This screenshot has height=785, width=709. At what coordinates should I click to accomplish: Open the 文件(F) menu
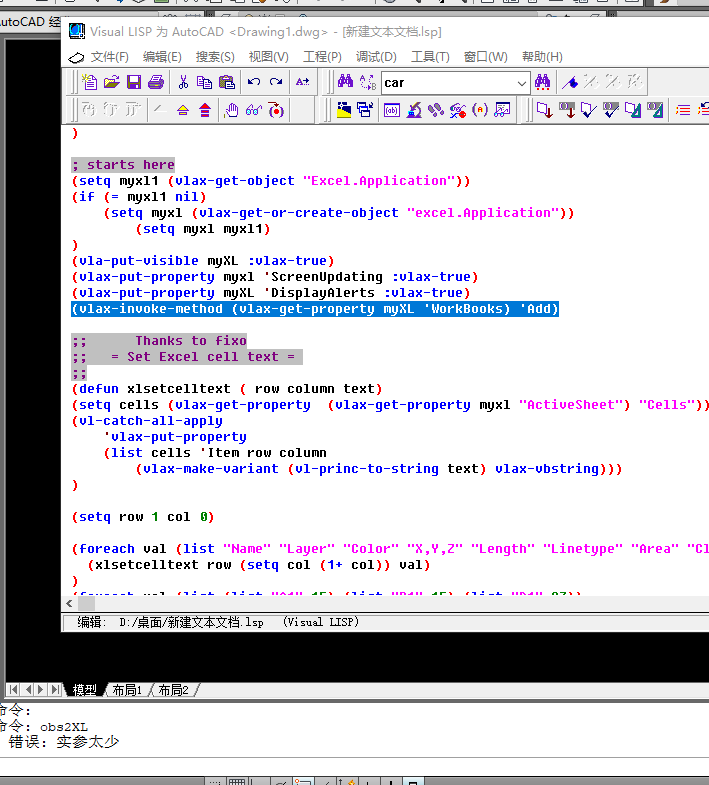(x=110, y=57)
